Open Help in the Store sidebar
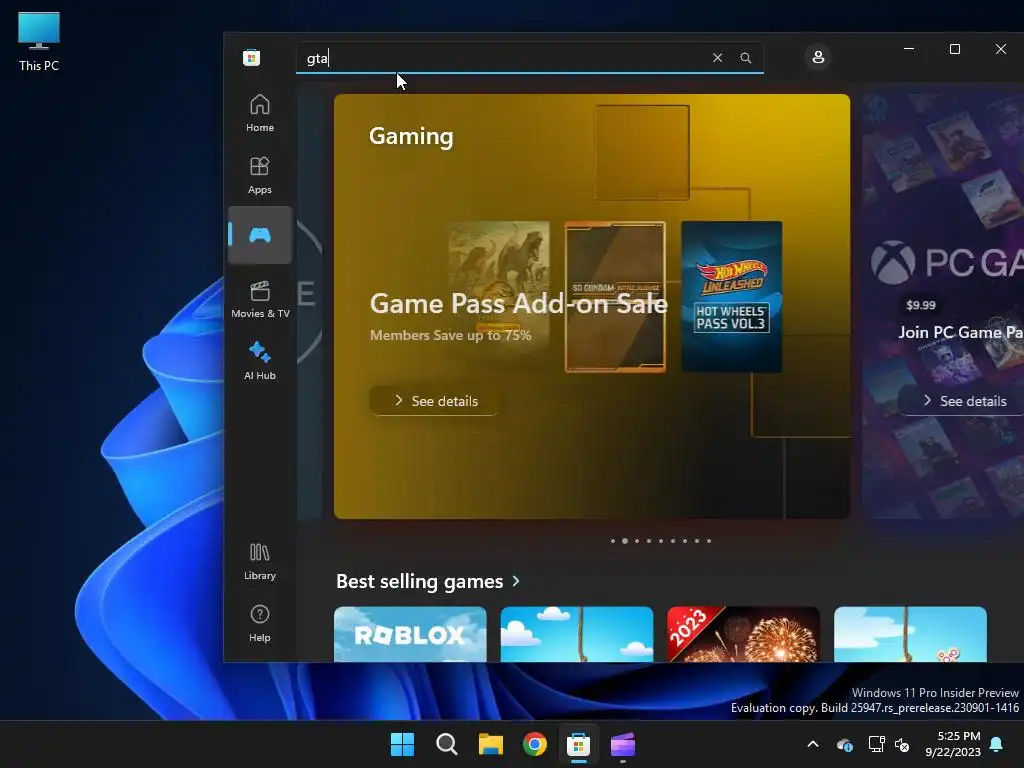Image resolution: width=1024 pixels, height=768 pixels. pyautogui.click(x=259, y=623)
